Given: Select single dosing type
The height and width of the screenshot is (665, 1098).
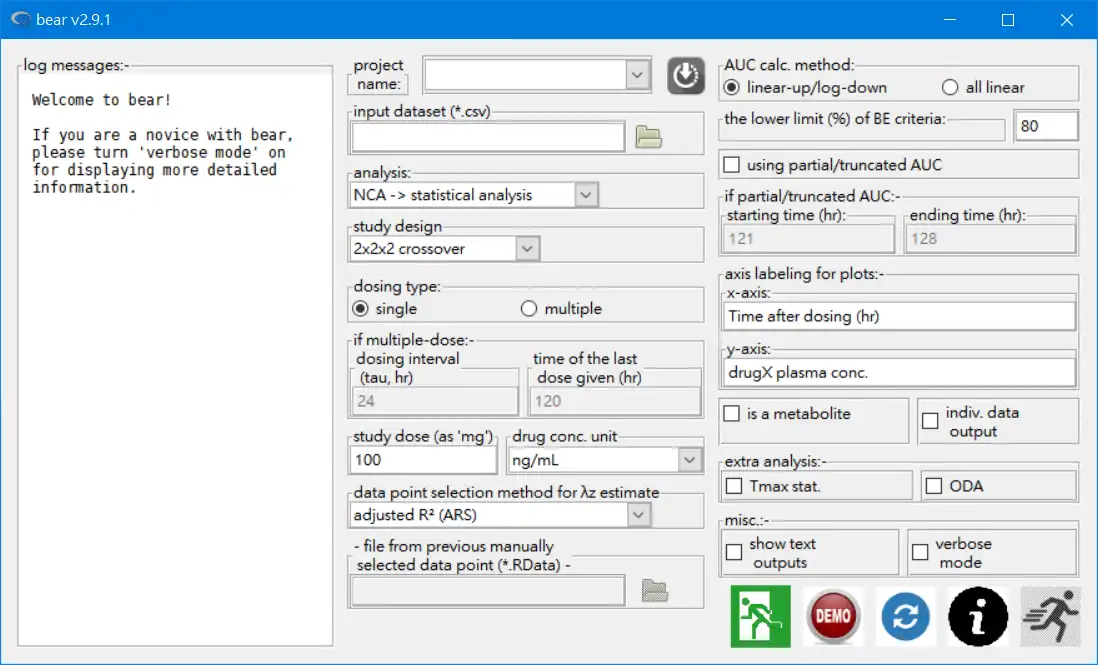Looking at the screenshot, I should click(360, 309).
